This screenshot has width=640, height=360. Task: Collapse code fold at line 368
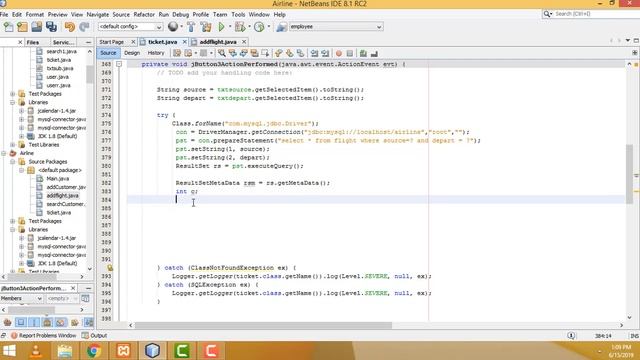pos(119,64)
